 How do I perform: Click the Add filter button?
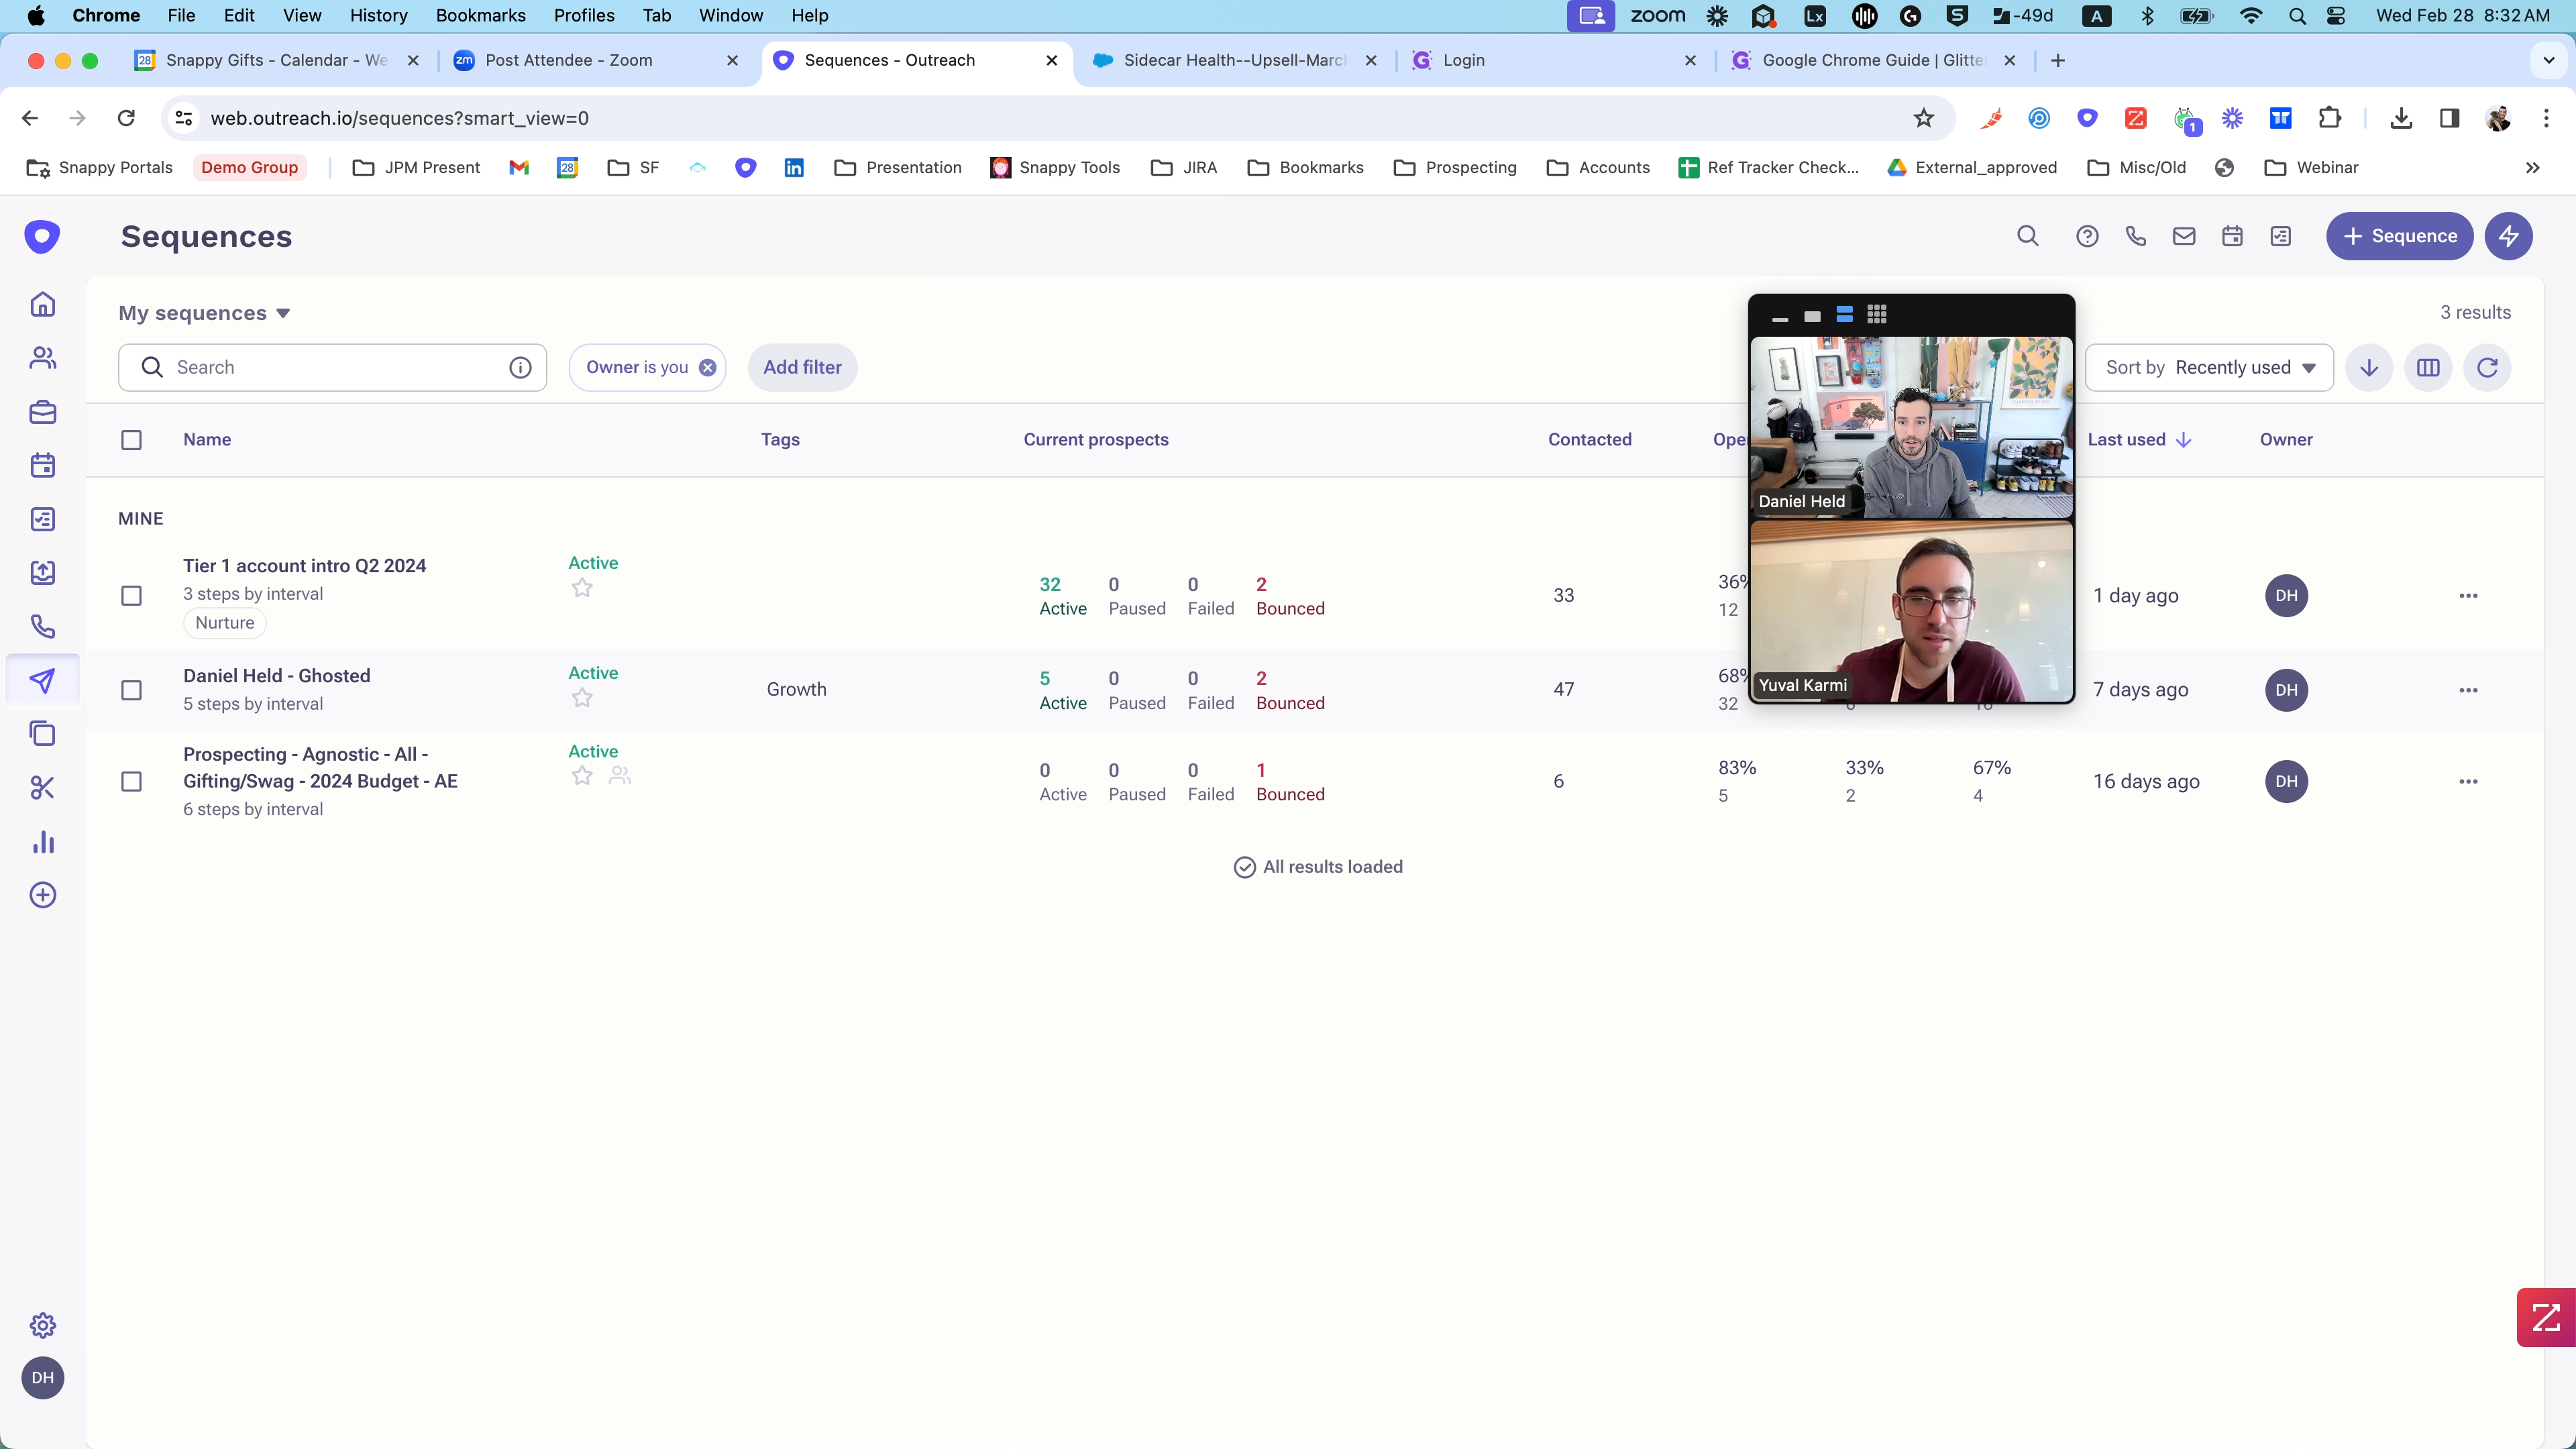click(x=802, y=367)
